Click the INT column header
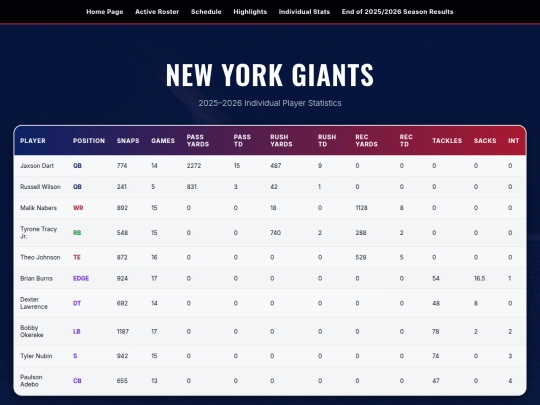Viewport: 540px width, 405px height. click(x=513, y=141)
